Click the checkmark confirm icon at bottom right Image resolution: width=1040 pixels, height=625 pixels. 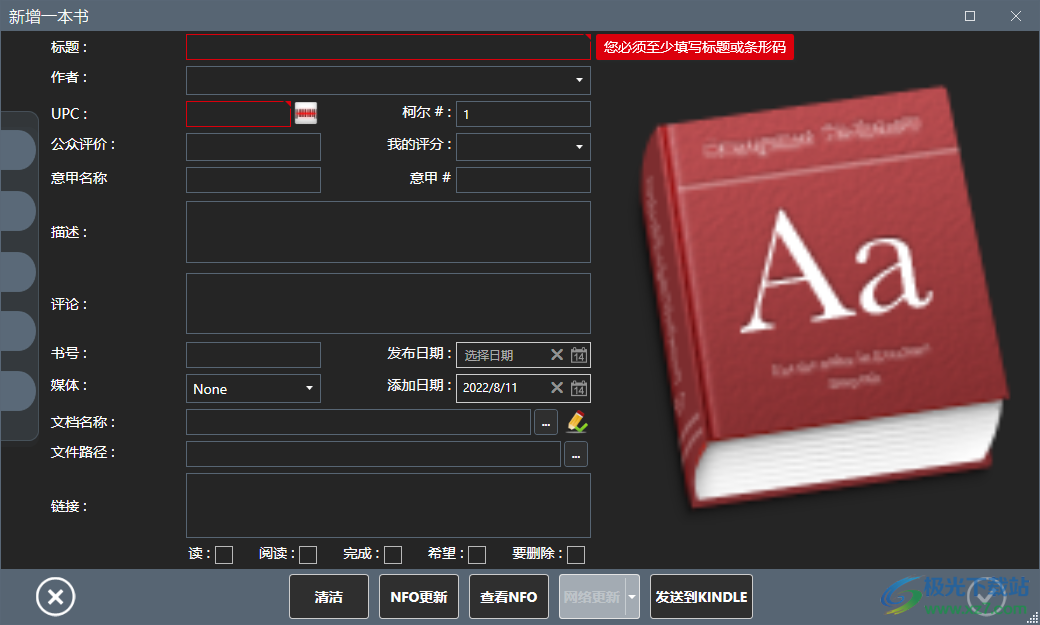click(986, 596)
